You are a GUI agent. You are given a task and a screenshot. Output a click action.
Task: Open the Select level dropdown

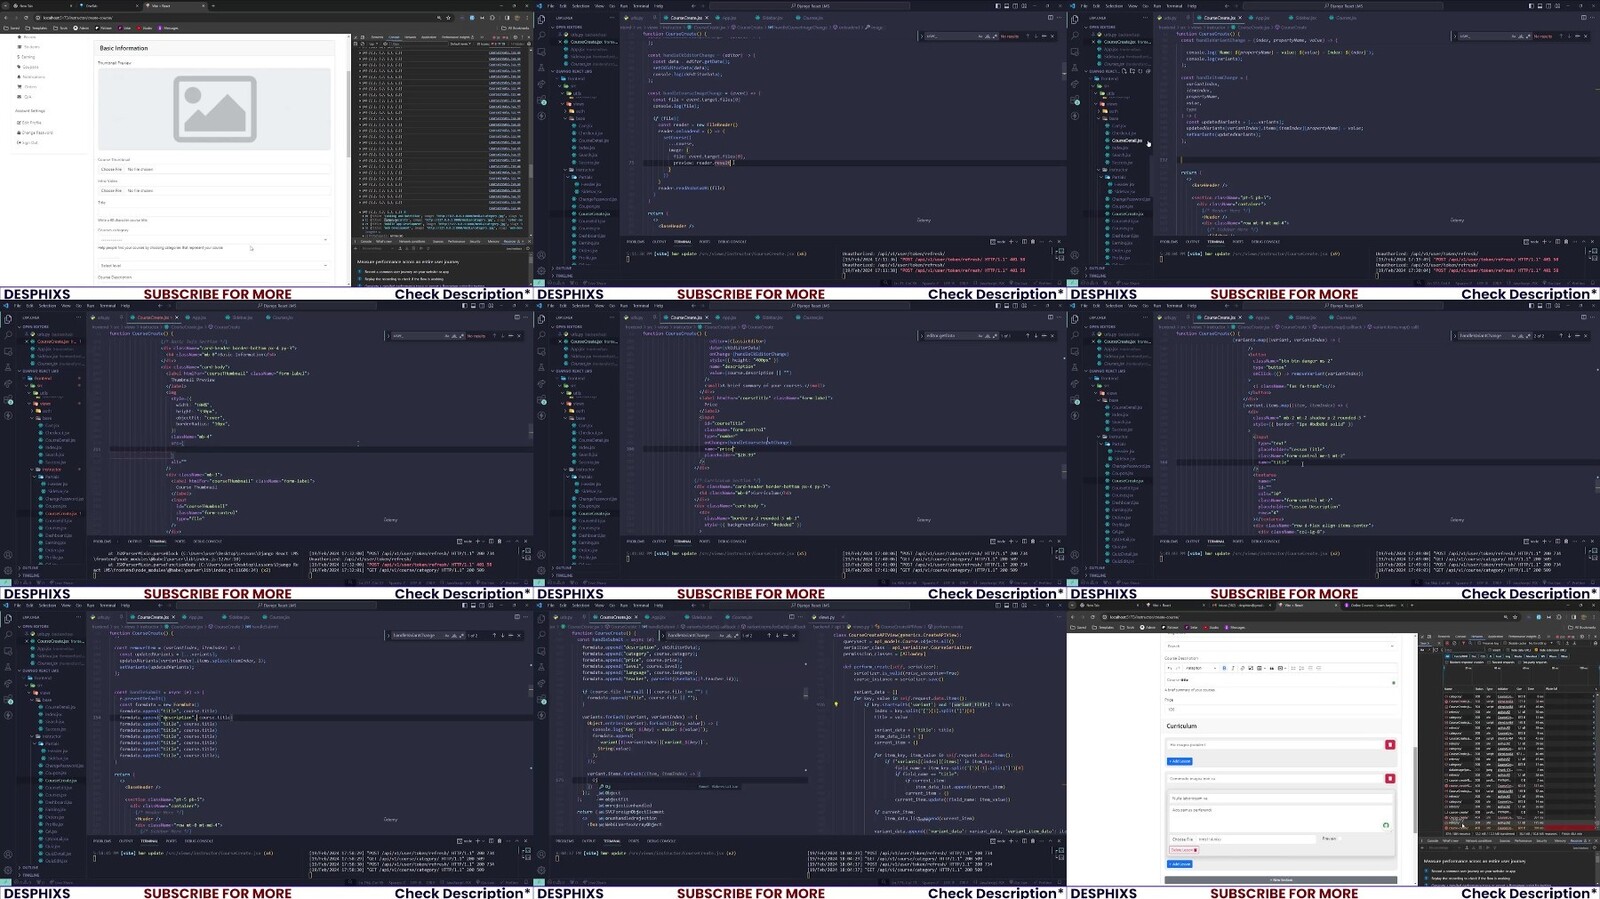213,266
